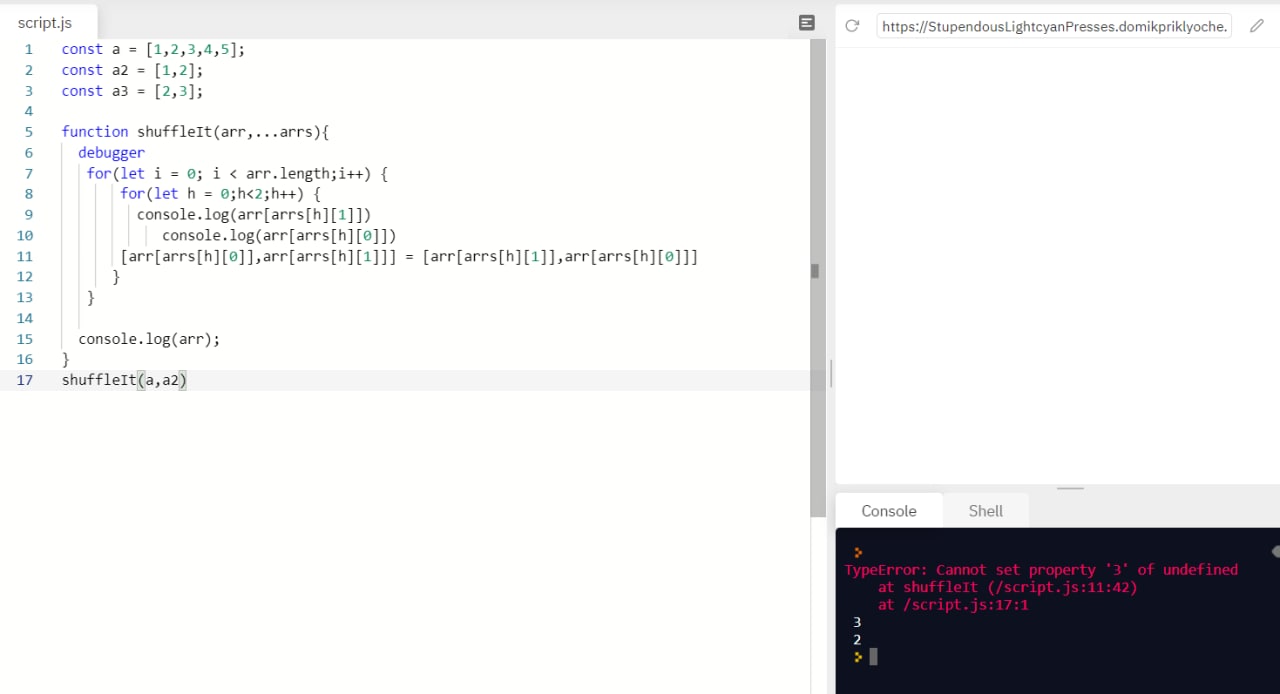This screenshot has width=1280, height=694.
Task: Click the horizontal drag handle above the console
Action: coord(1070,488)
